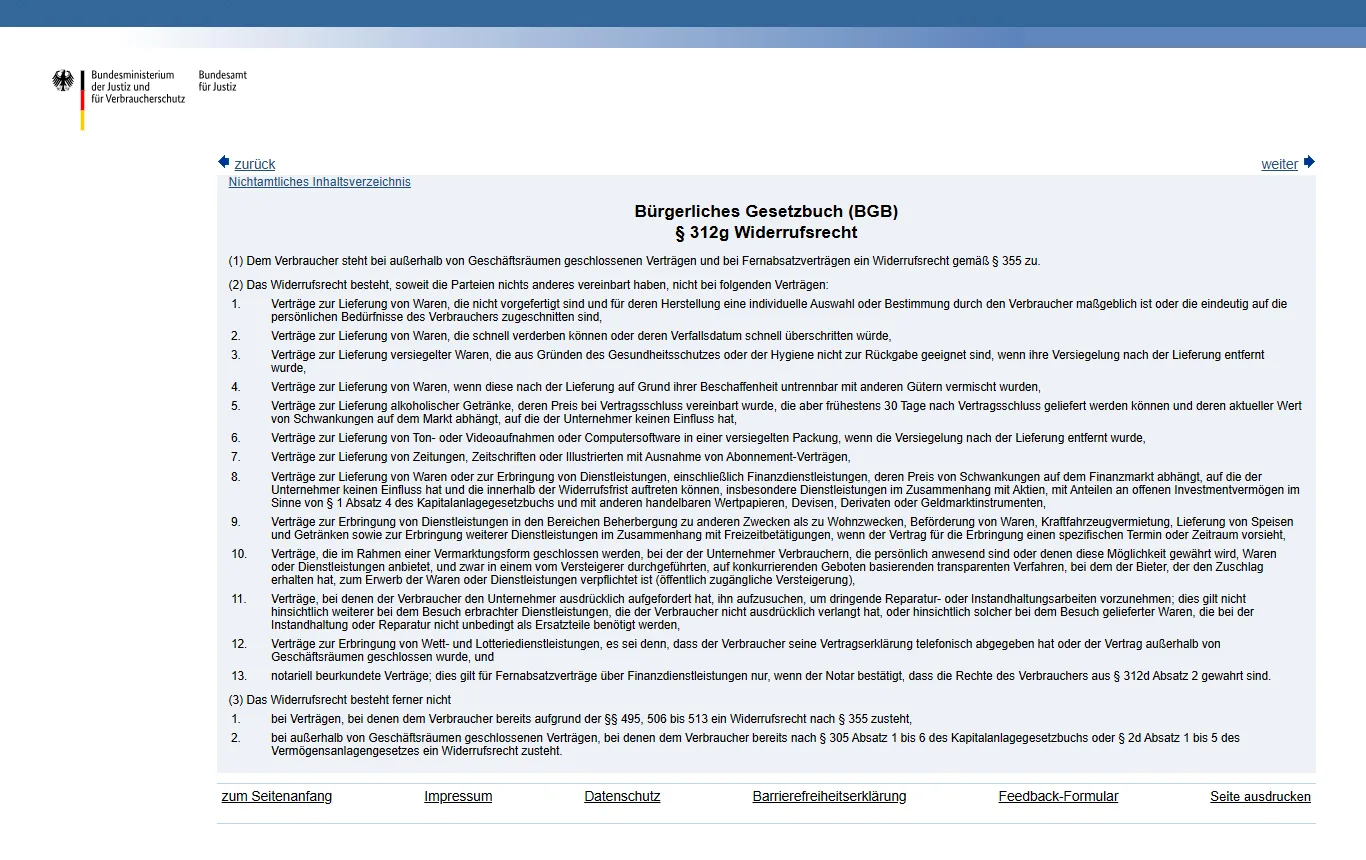Open the Impressum footer link
The width and height of the screenshot is (1366, 860).
click(458, 797)
